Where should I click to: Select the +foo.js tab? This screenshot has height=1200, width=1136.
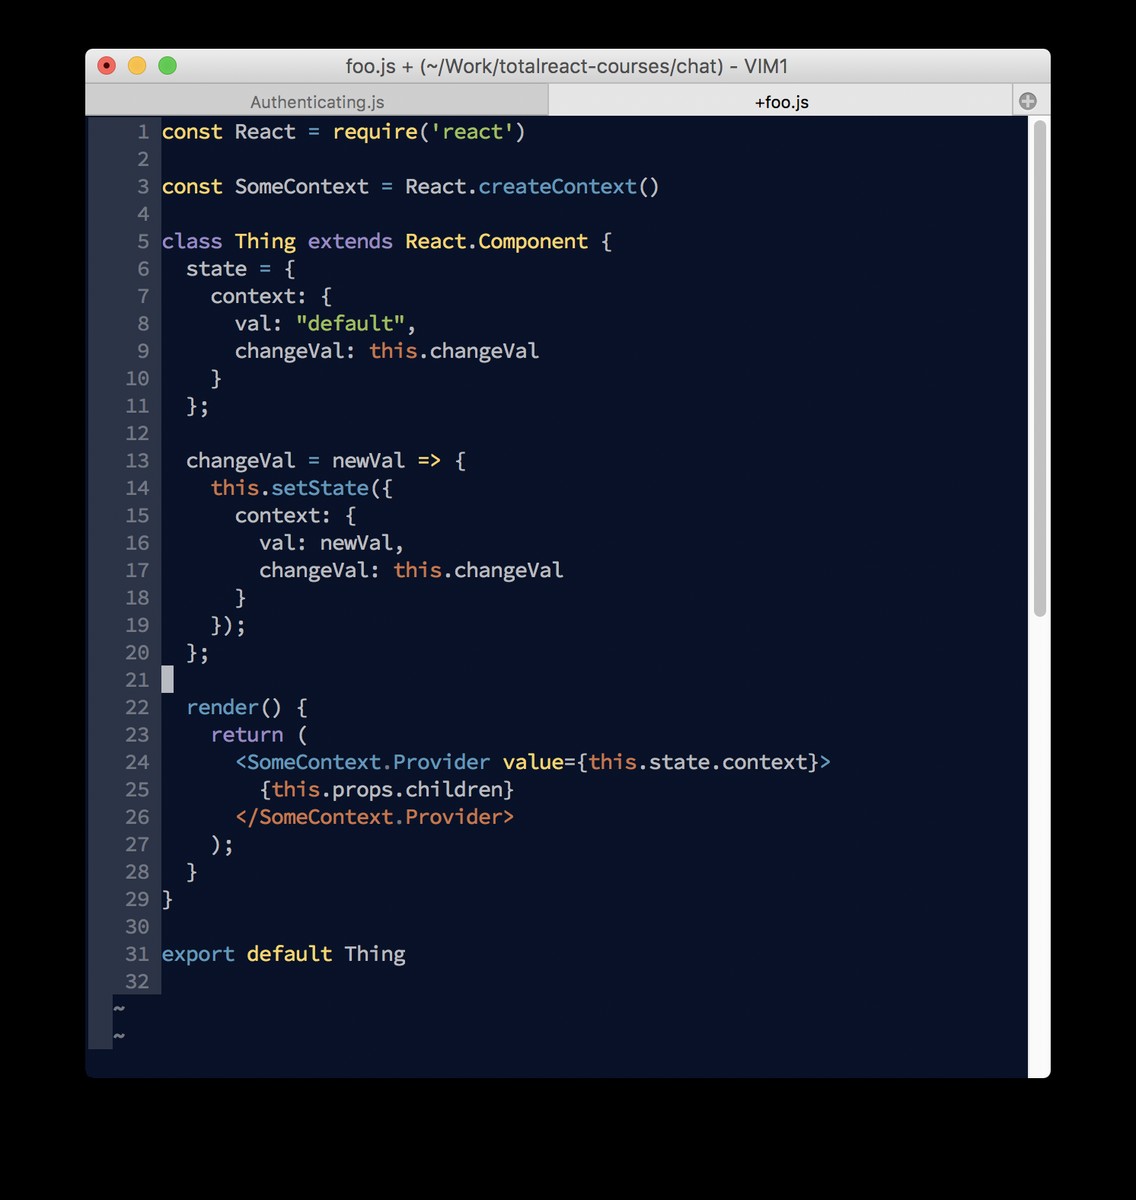pyautogui.click(x=781, y=101)
